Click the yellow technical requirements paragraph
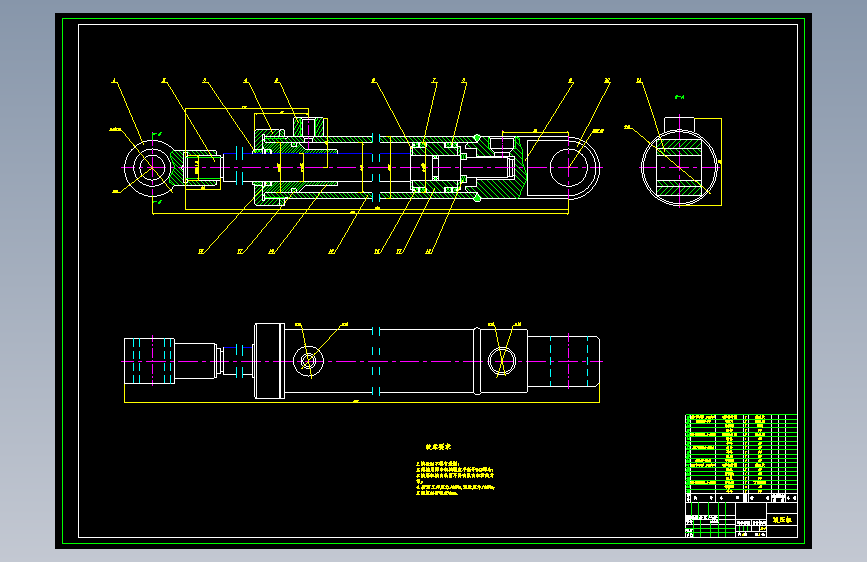This screenshot has width=867, height=562. (x=455, y=478)
